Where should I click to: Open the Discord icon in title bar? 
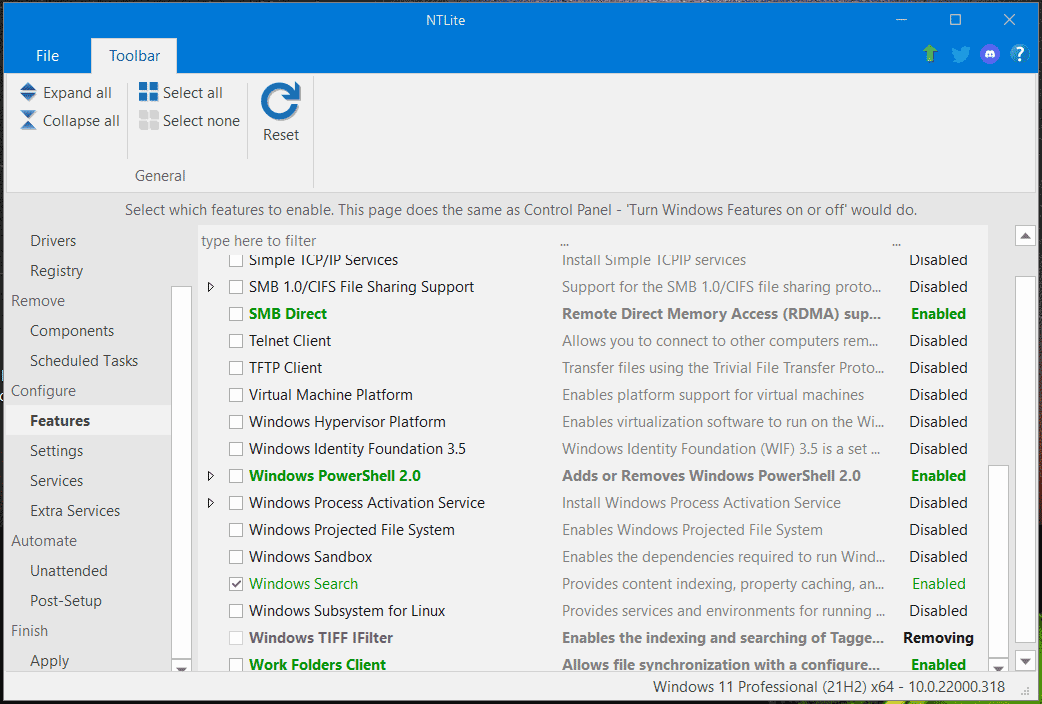990,55
